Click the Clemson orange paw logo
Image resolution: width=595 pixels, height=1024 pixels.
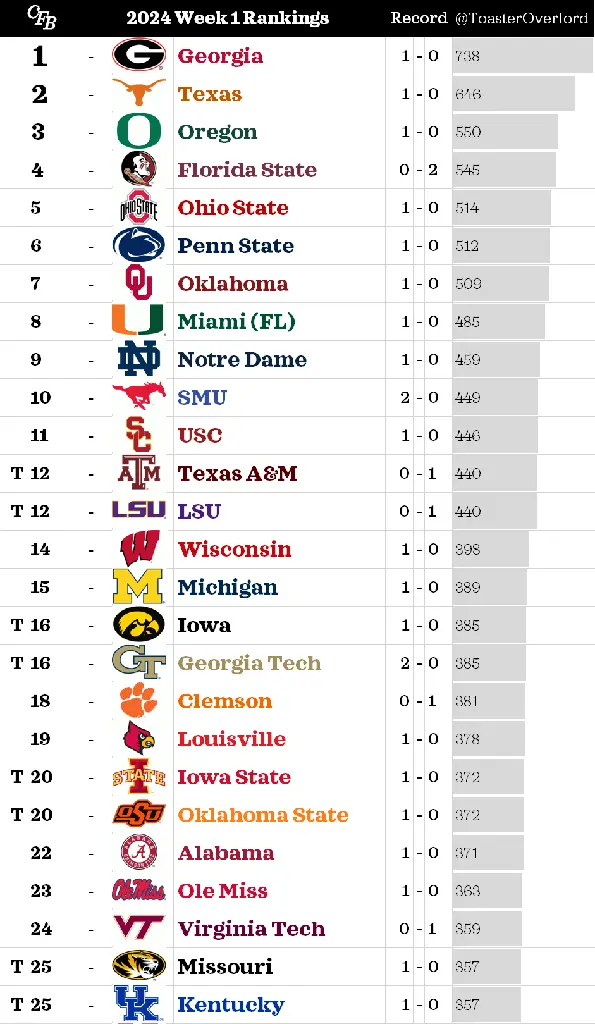coord(139,700)
